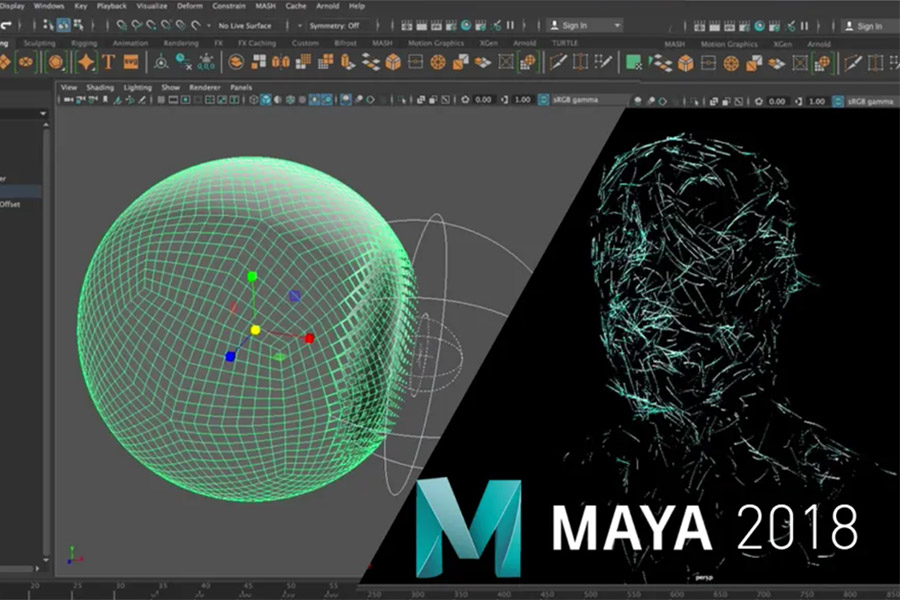Click the Image Plane icon in panel toolbar

coord(118,100)
